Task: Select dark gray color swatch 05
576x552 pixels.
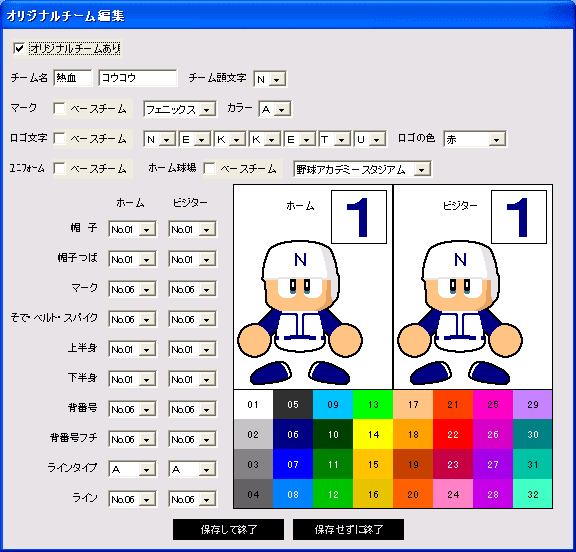Action: tap(293, 404)
